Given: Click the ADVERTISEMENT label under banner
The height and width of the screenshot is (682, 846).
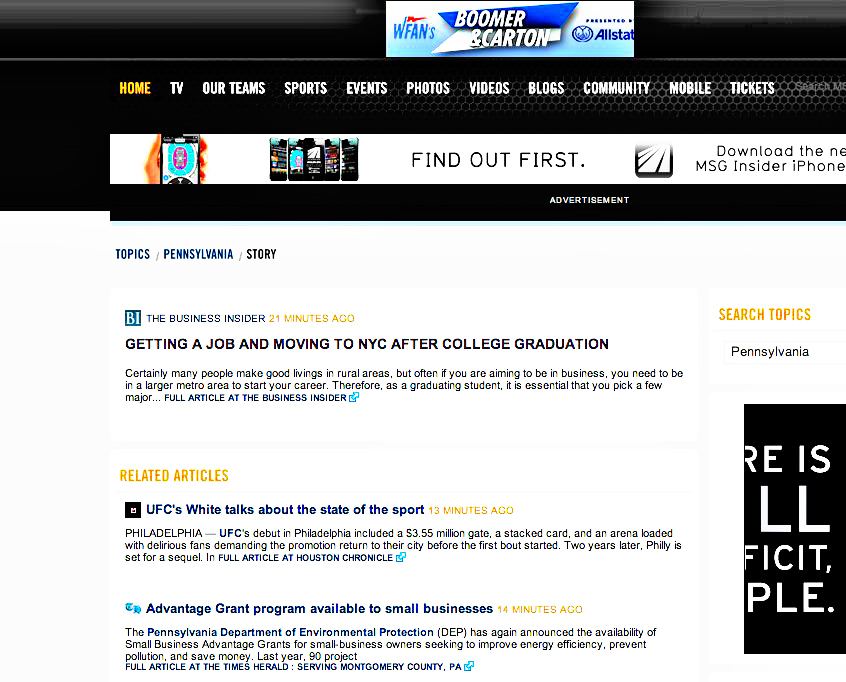Looking at the screenshot, I should click(589, 200).
